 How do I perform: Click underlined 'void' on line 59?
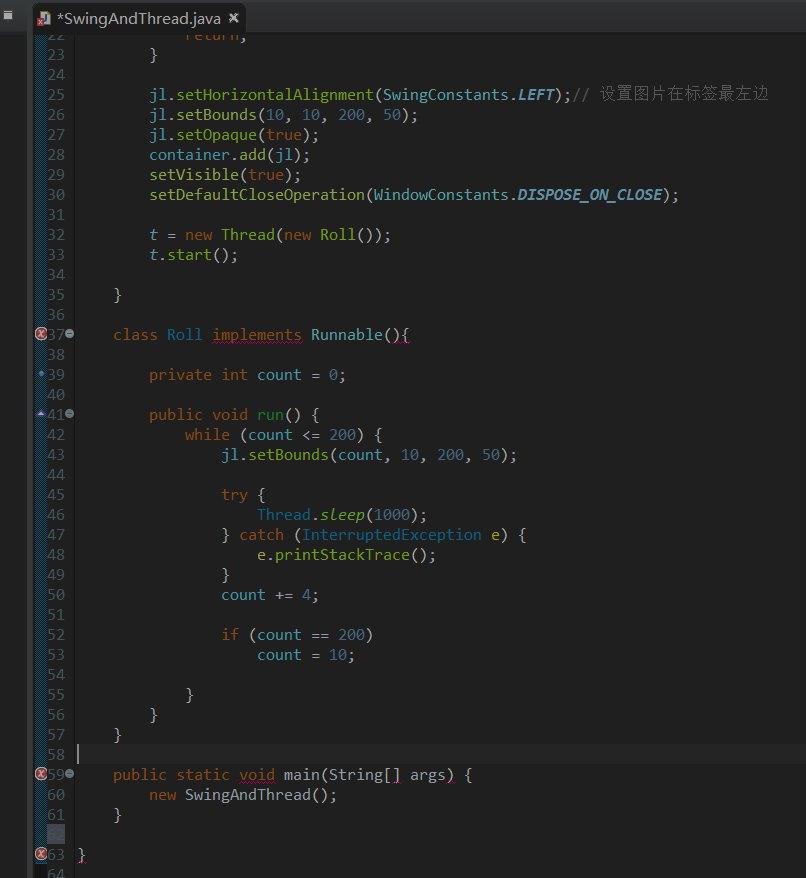pyautogui.click(x=257, y=775)
